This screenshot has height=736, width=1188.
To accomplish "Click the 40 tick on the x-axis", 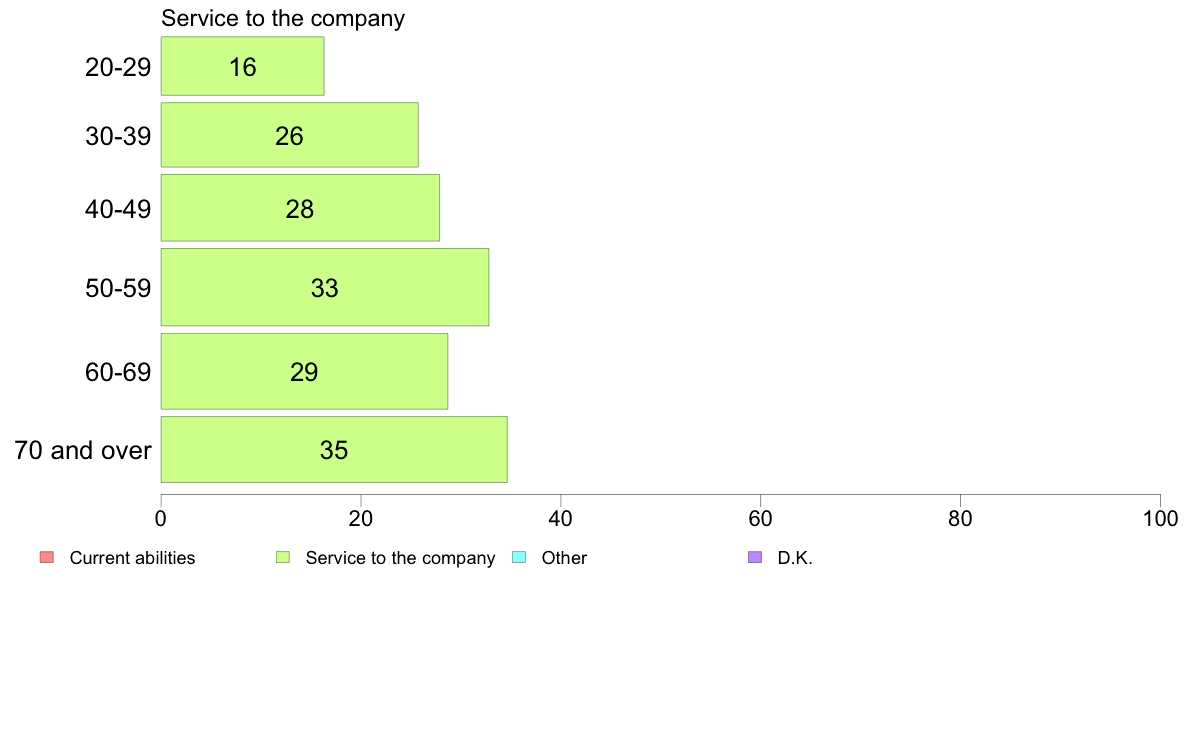I will pyautogui.click(x=561, y=518).
